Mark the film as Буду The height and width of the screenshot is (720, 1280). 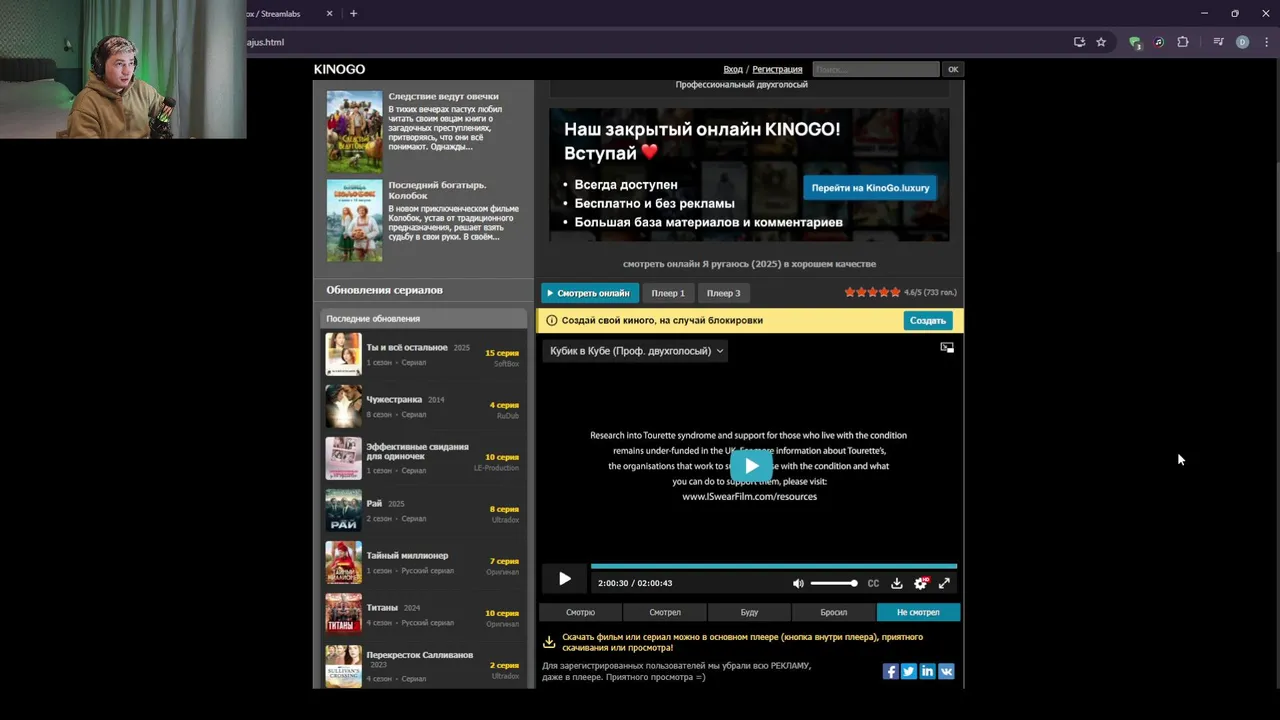click(x=749, y=612)
